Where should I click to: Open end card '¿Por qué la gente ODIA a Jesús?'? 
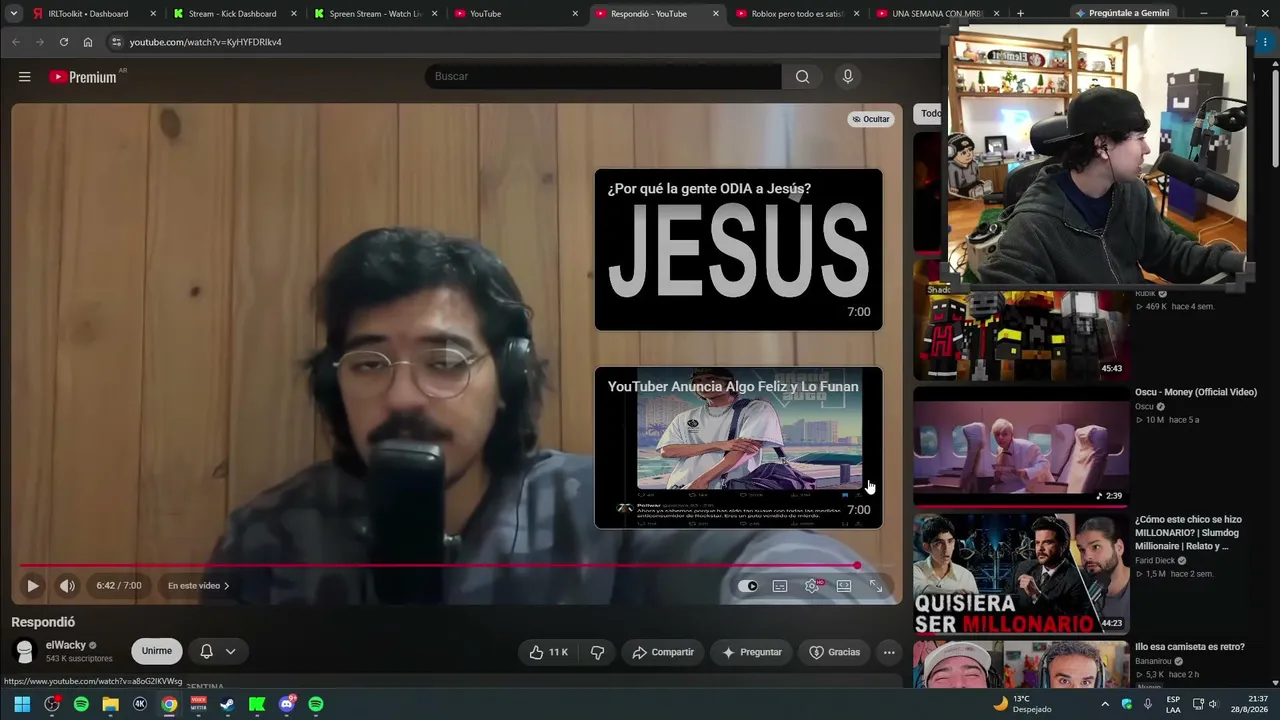(738, 249)
